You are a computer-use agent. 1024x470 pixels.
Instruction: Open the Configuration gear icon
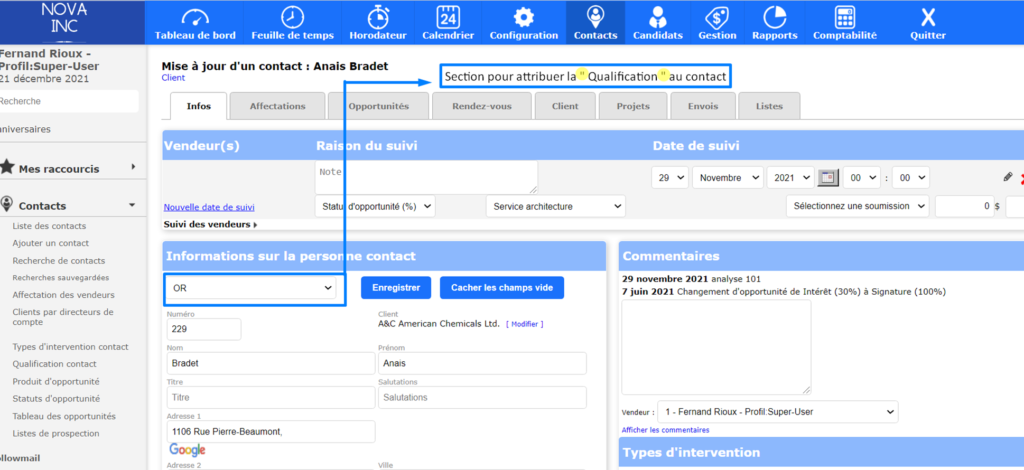coord(523,18)
